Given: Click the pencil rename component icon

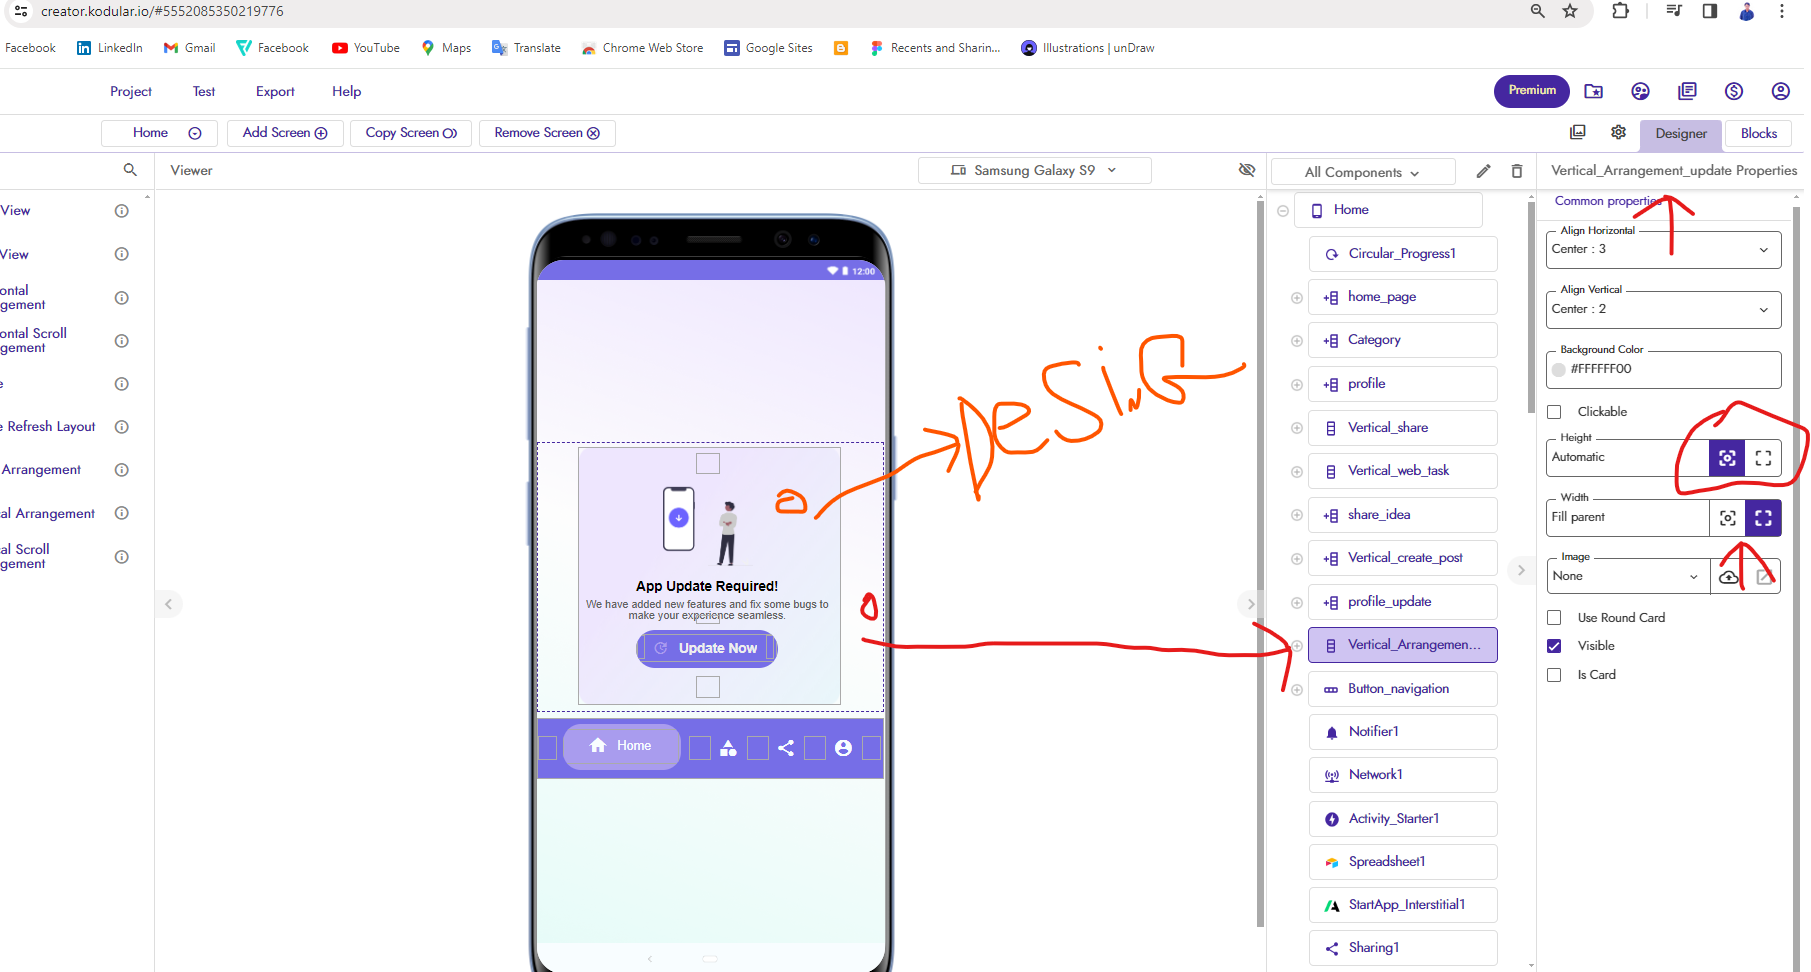Looking at the screenshot, I should 1483,171.
